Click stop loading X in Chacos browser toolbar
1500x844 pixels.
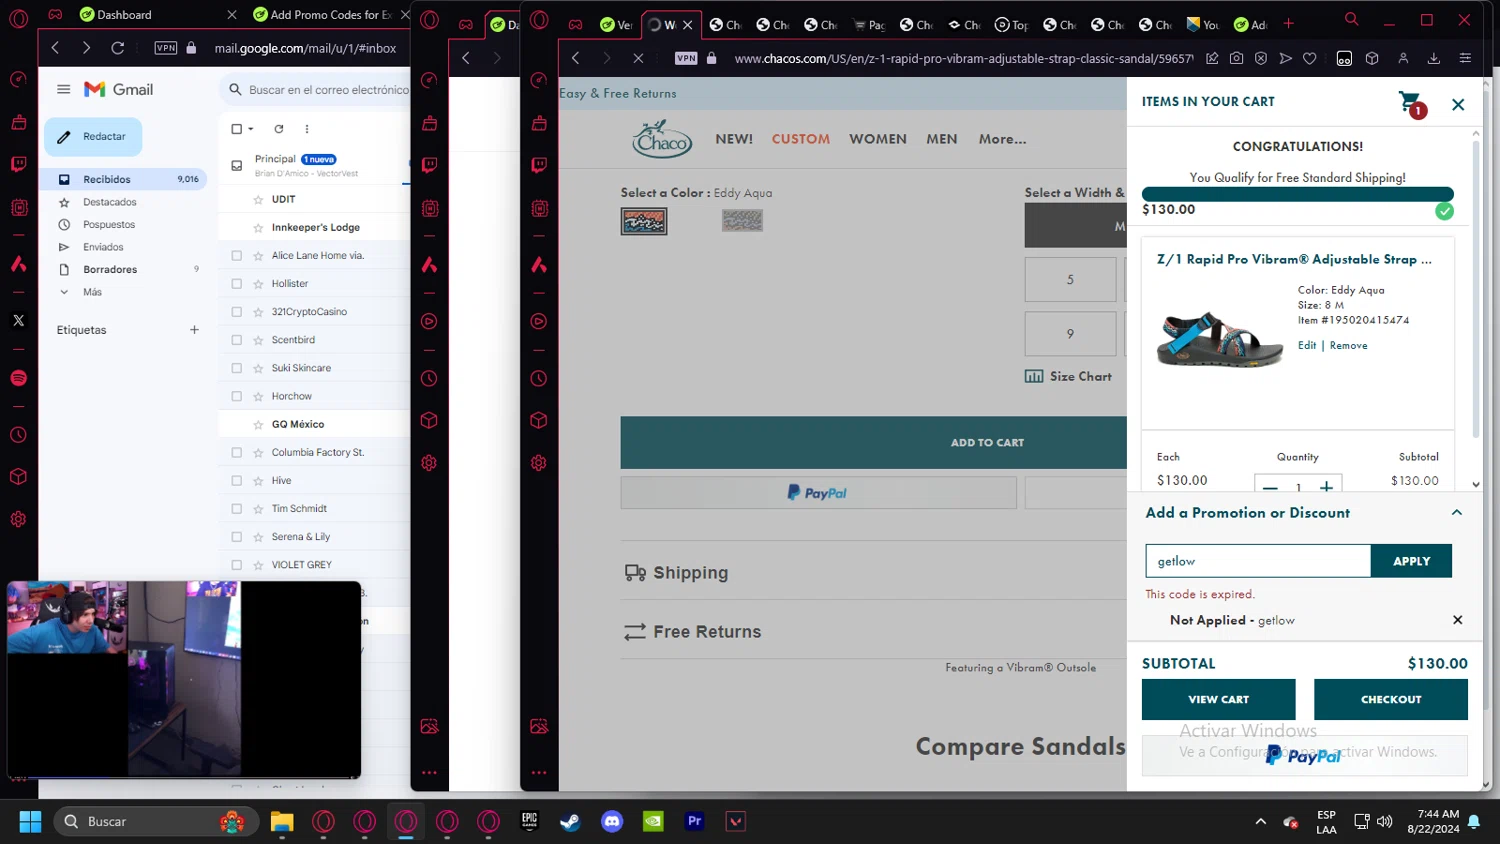pyautogui.click(x=638, y=58)
